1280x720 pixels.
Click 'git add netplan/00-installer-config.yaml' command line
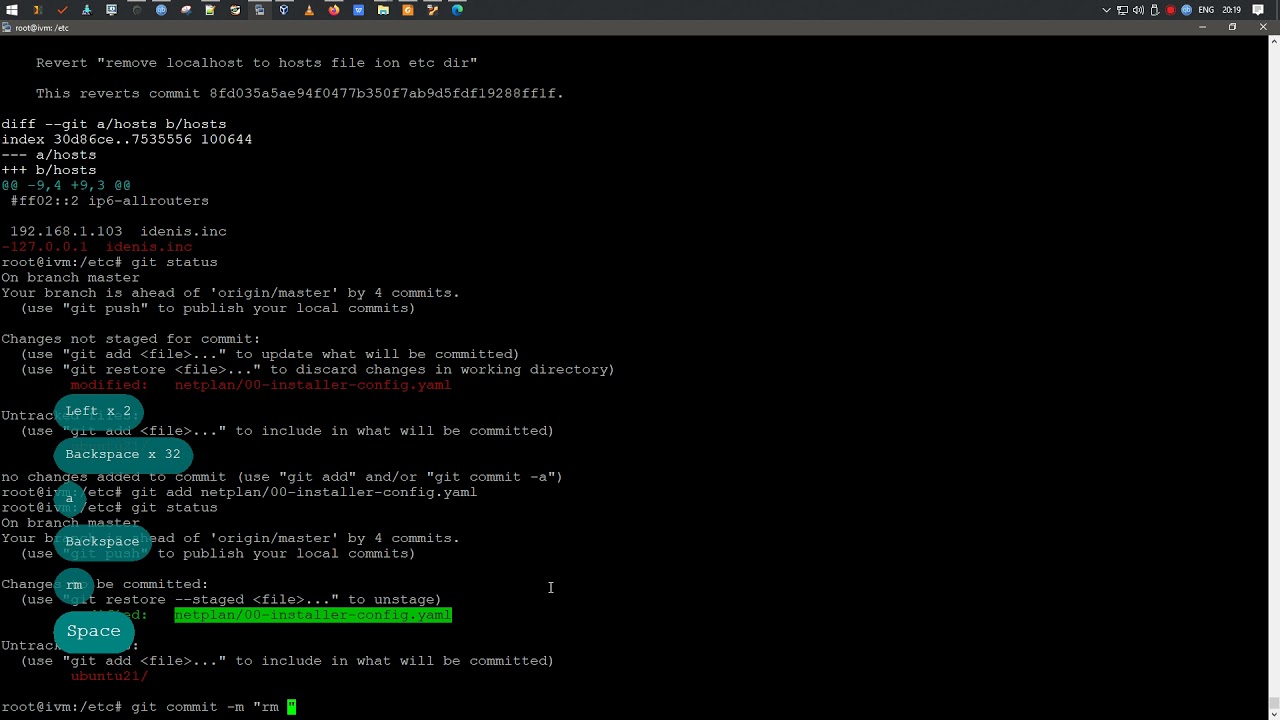pos(239,492)
